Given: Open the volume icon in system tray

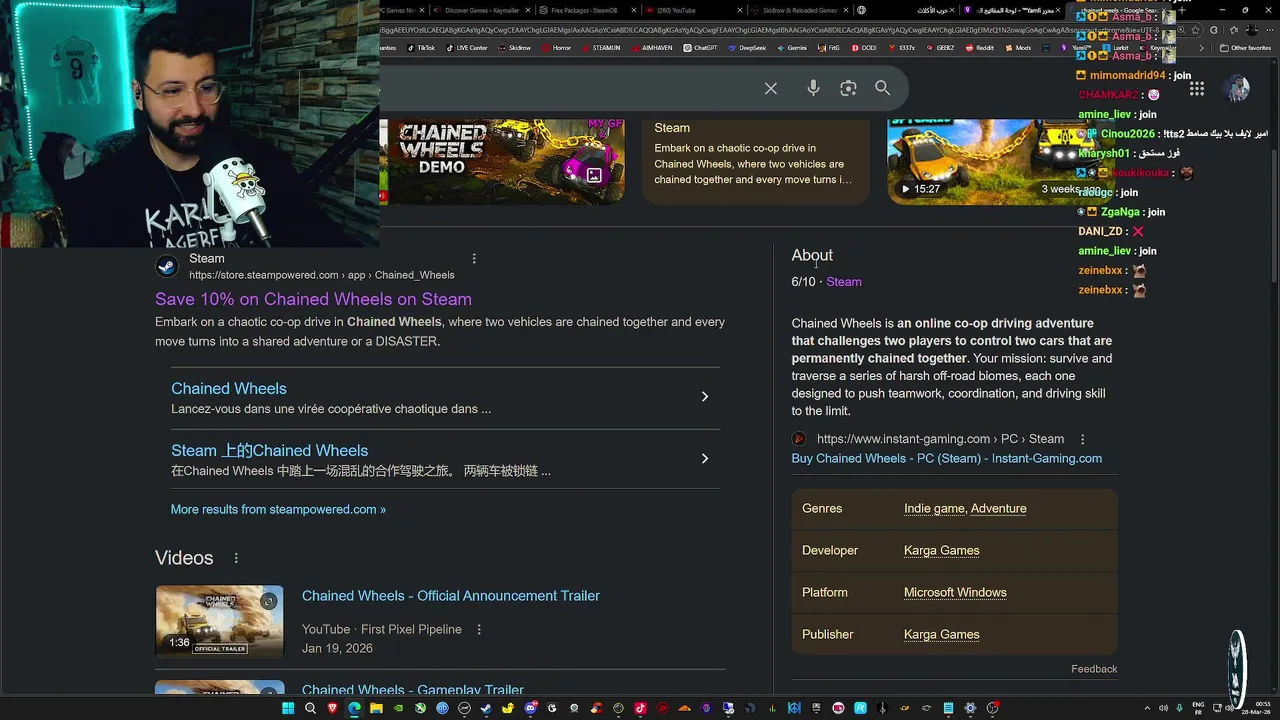Looking at the screenshot, I should tap(1162, 709).
